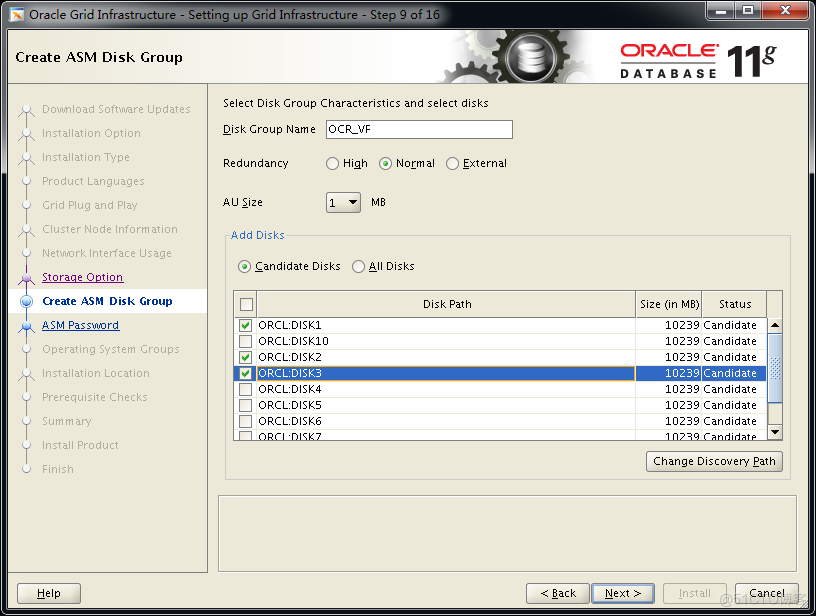Click the Disk Path column header

click(446, 304)
